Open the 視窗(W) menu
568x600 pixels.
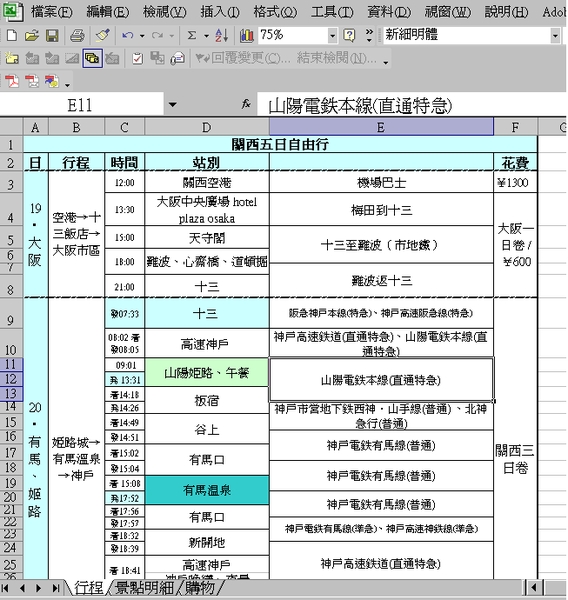point(447,12)
